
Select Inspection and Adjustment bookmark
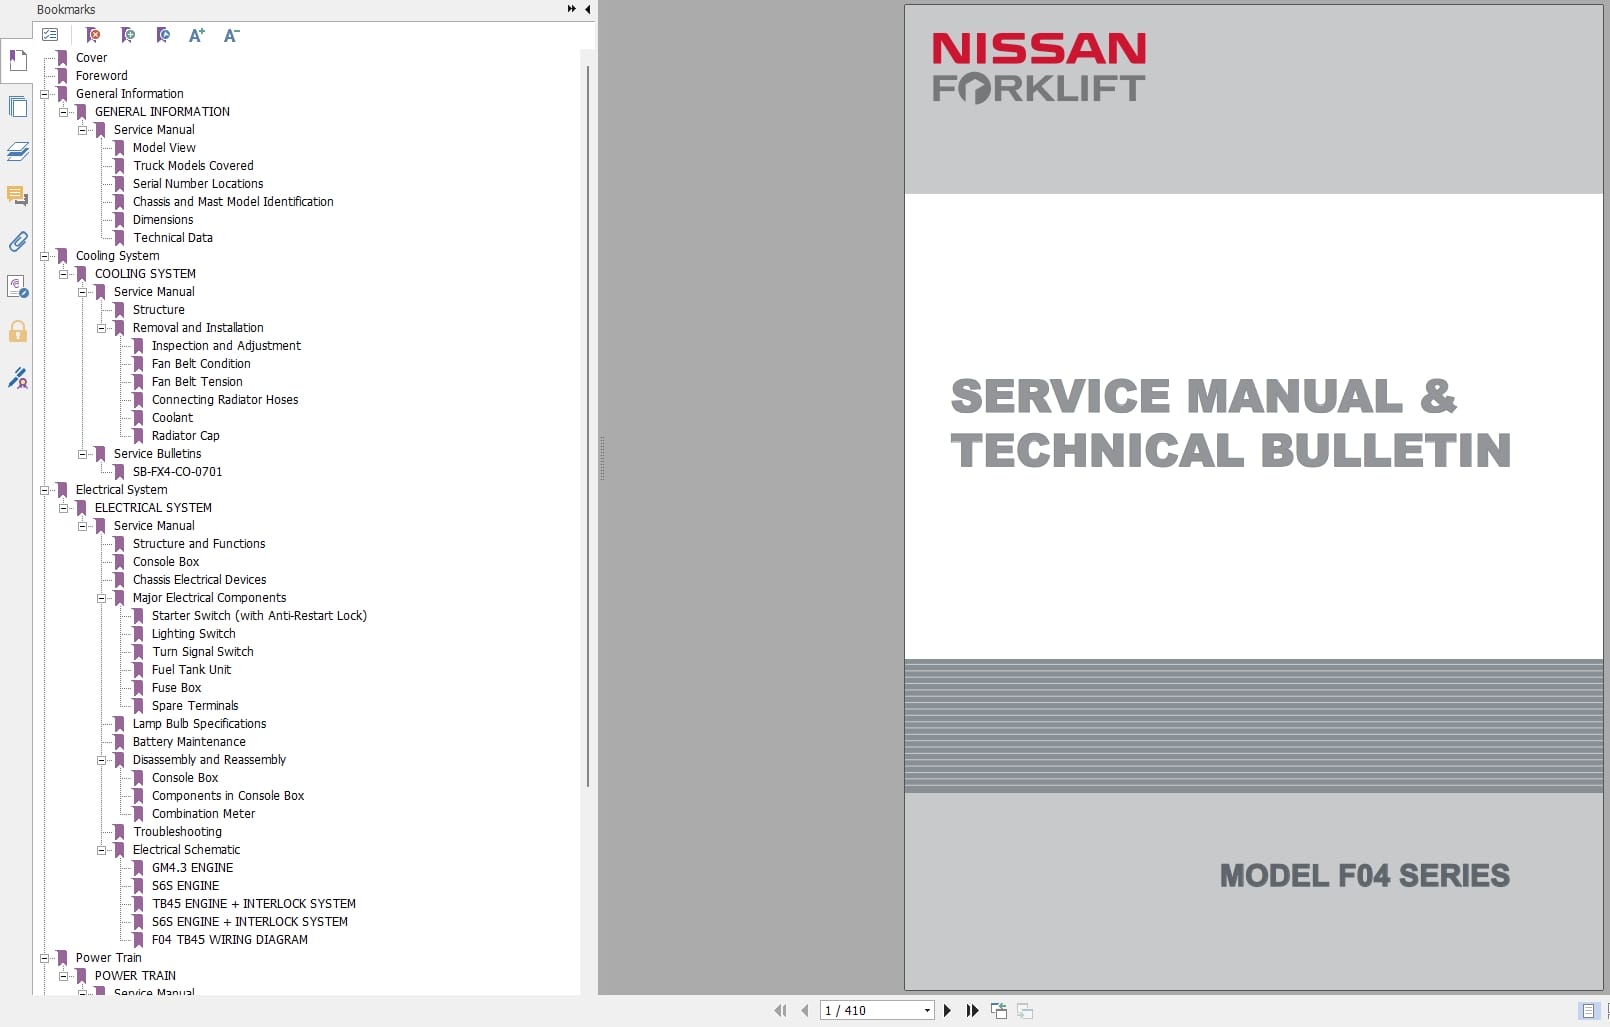226,346
